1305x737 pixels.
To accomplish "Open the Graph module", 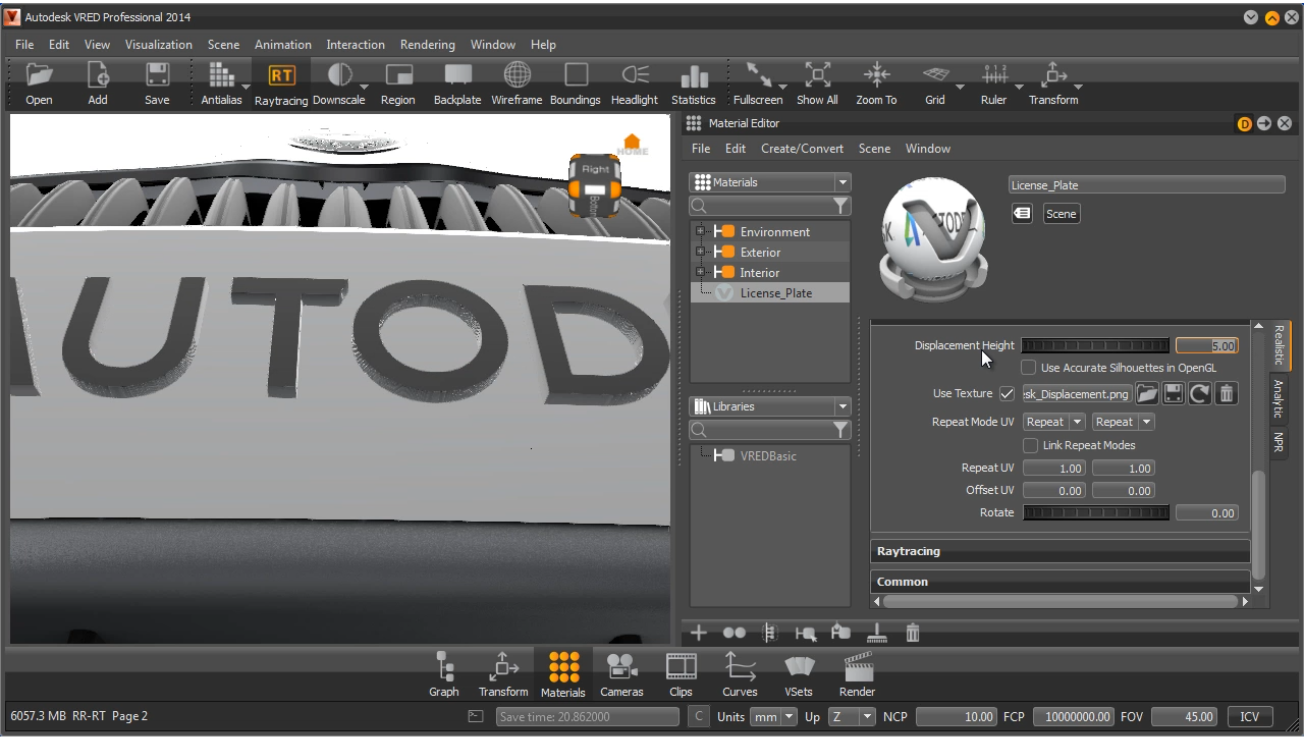I will (x=444, y=674).
